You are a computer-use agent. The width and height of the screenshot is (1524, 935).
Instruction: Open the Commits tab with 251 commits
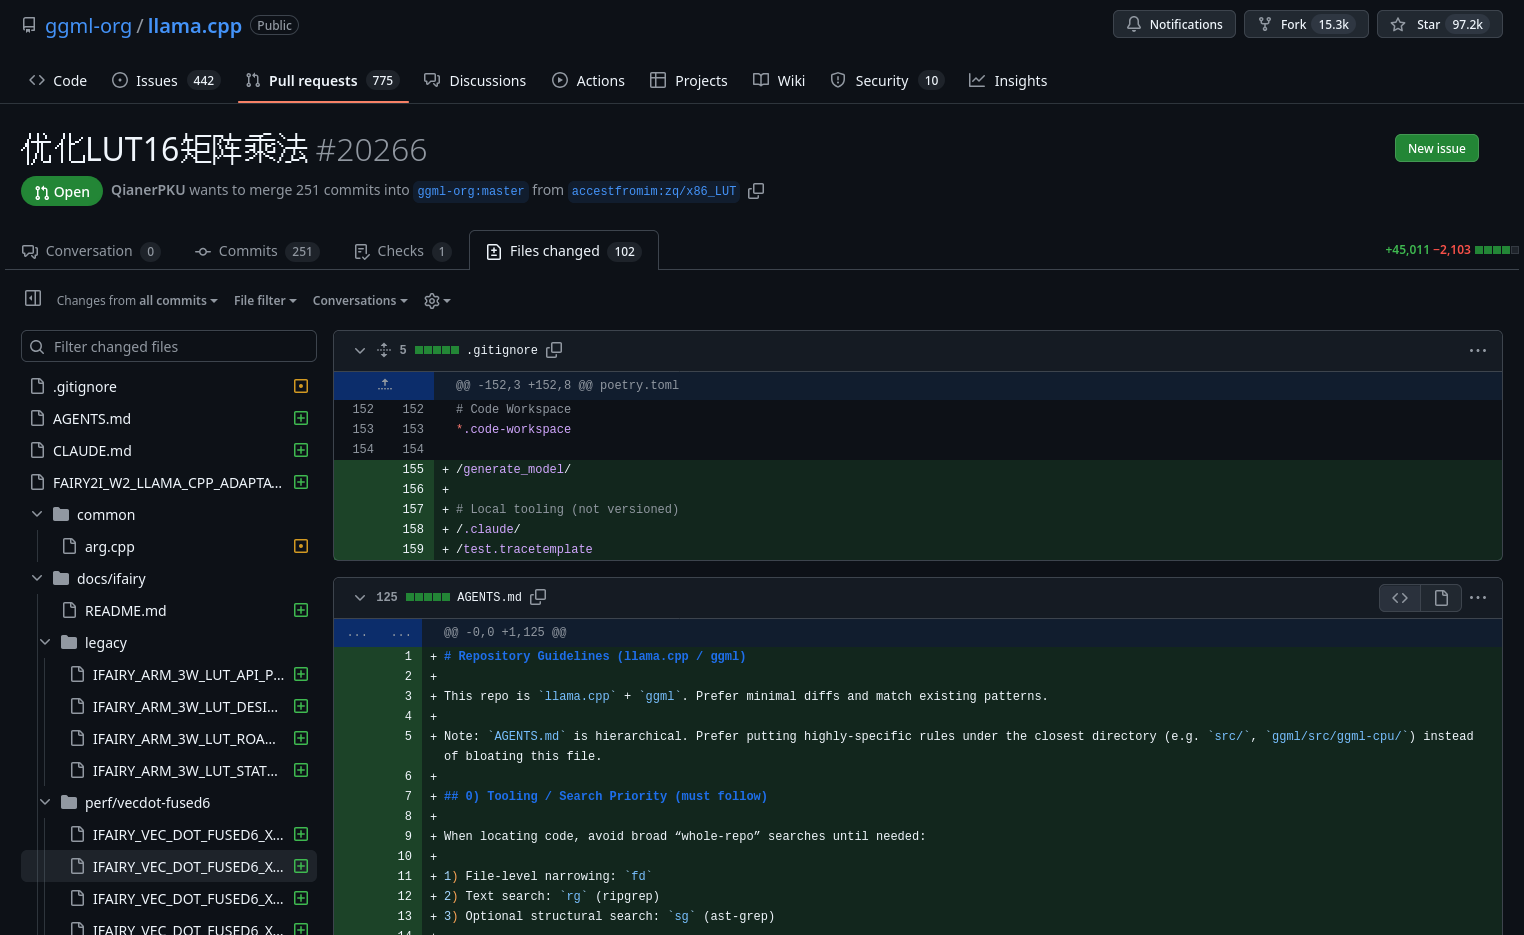257,251
